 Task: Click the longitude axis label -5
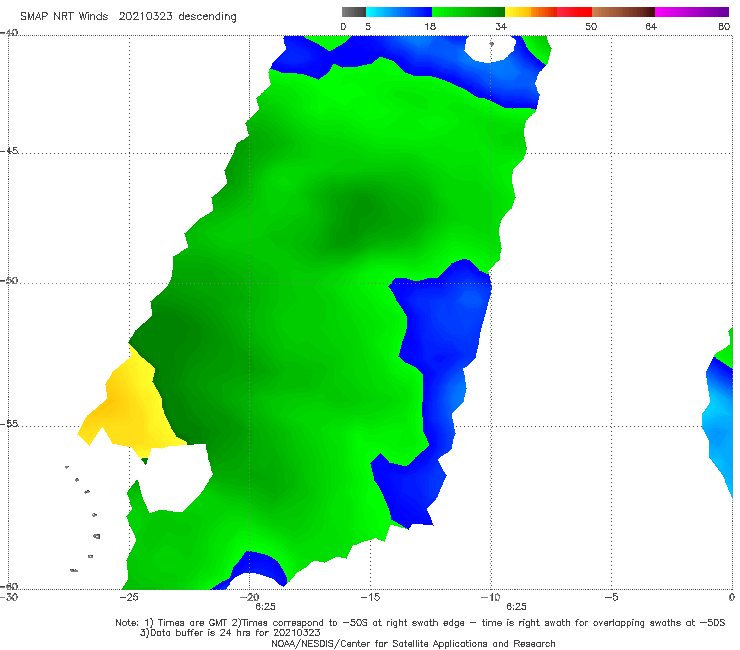(x=612, y=597)
